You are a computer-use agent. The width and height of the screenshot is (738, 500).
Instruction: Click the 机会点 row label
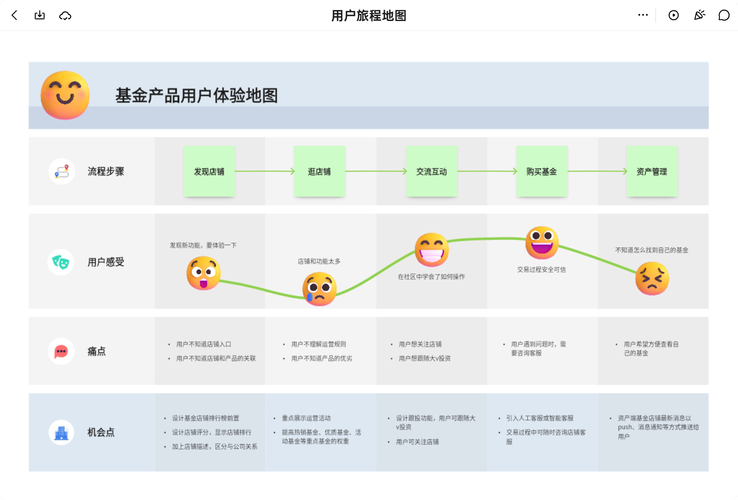[x=101, y=432]
